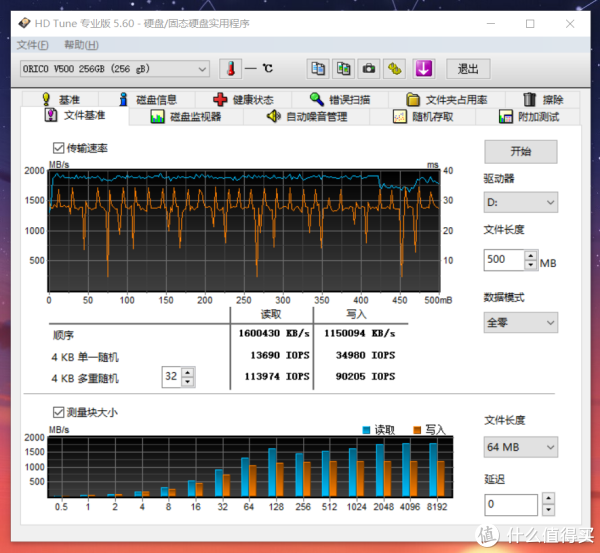
Task: Click the sequential write value 1150094 KB/s
Action: pyautogui.click(x=360, y=333)
